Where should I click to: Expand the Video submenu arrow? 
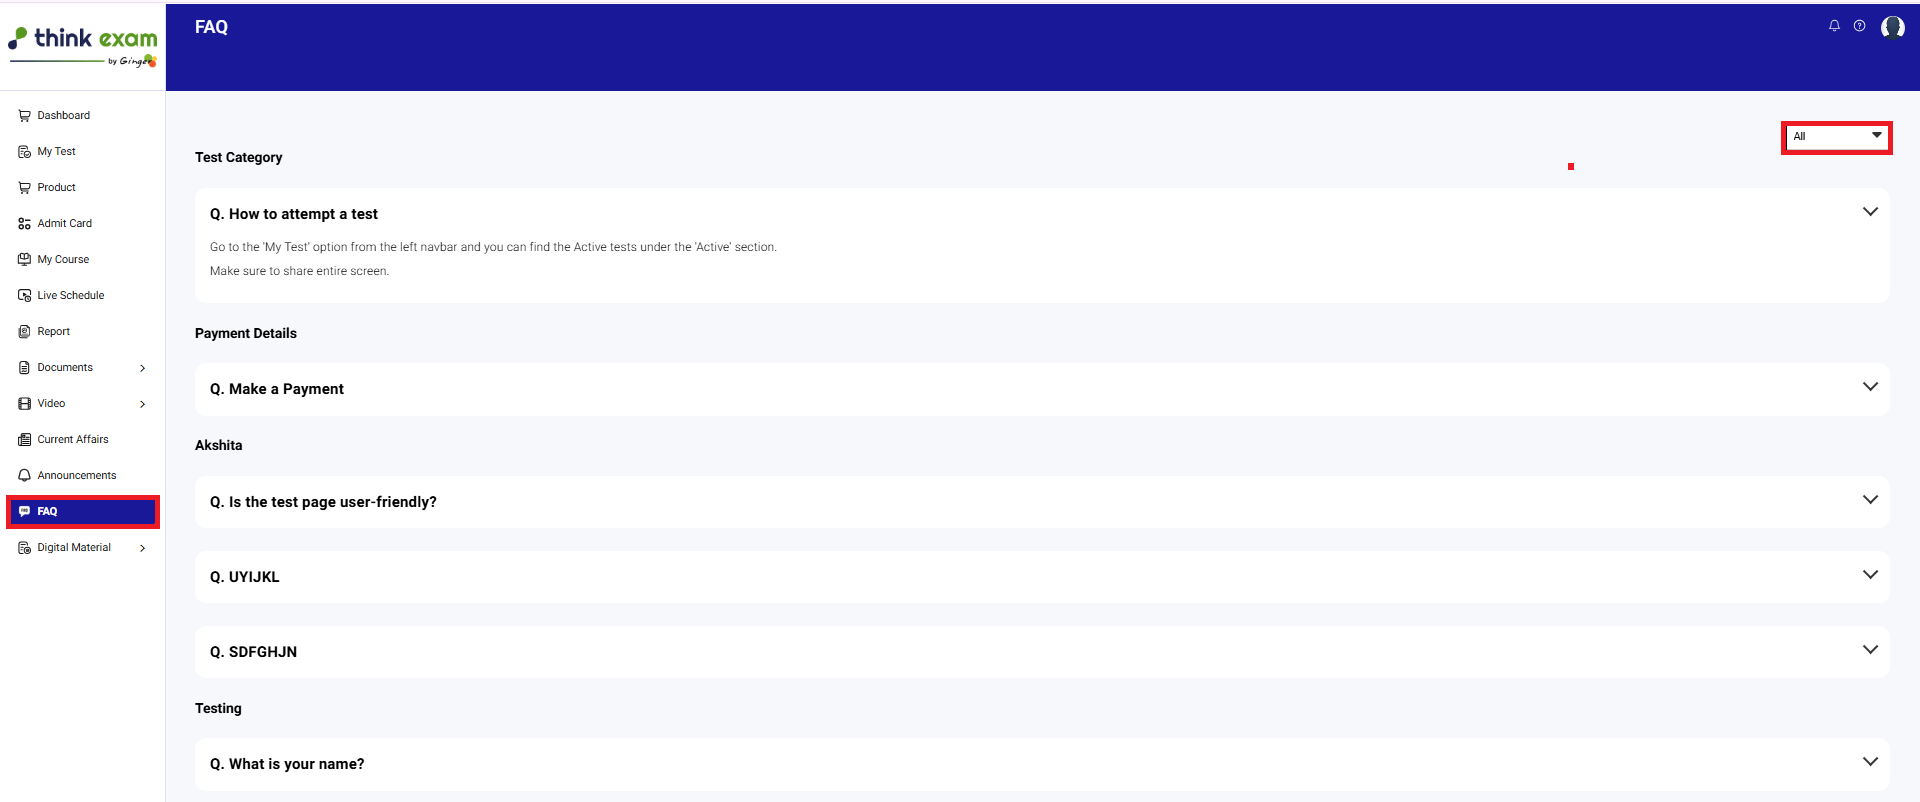pyautogui.click(x=143, y=404)
